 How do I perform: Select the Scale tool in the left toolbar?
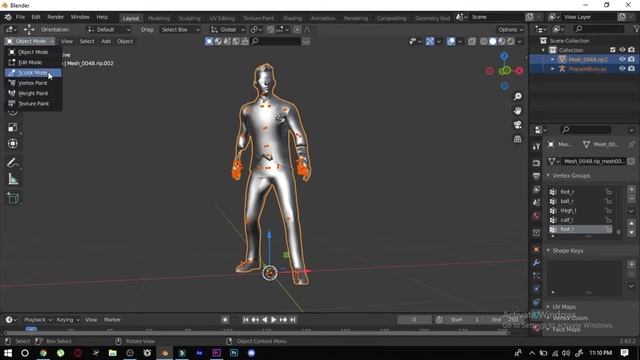click(13, 127)
